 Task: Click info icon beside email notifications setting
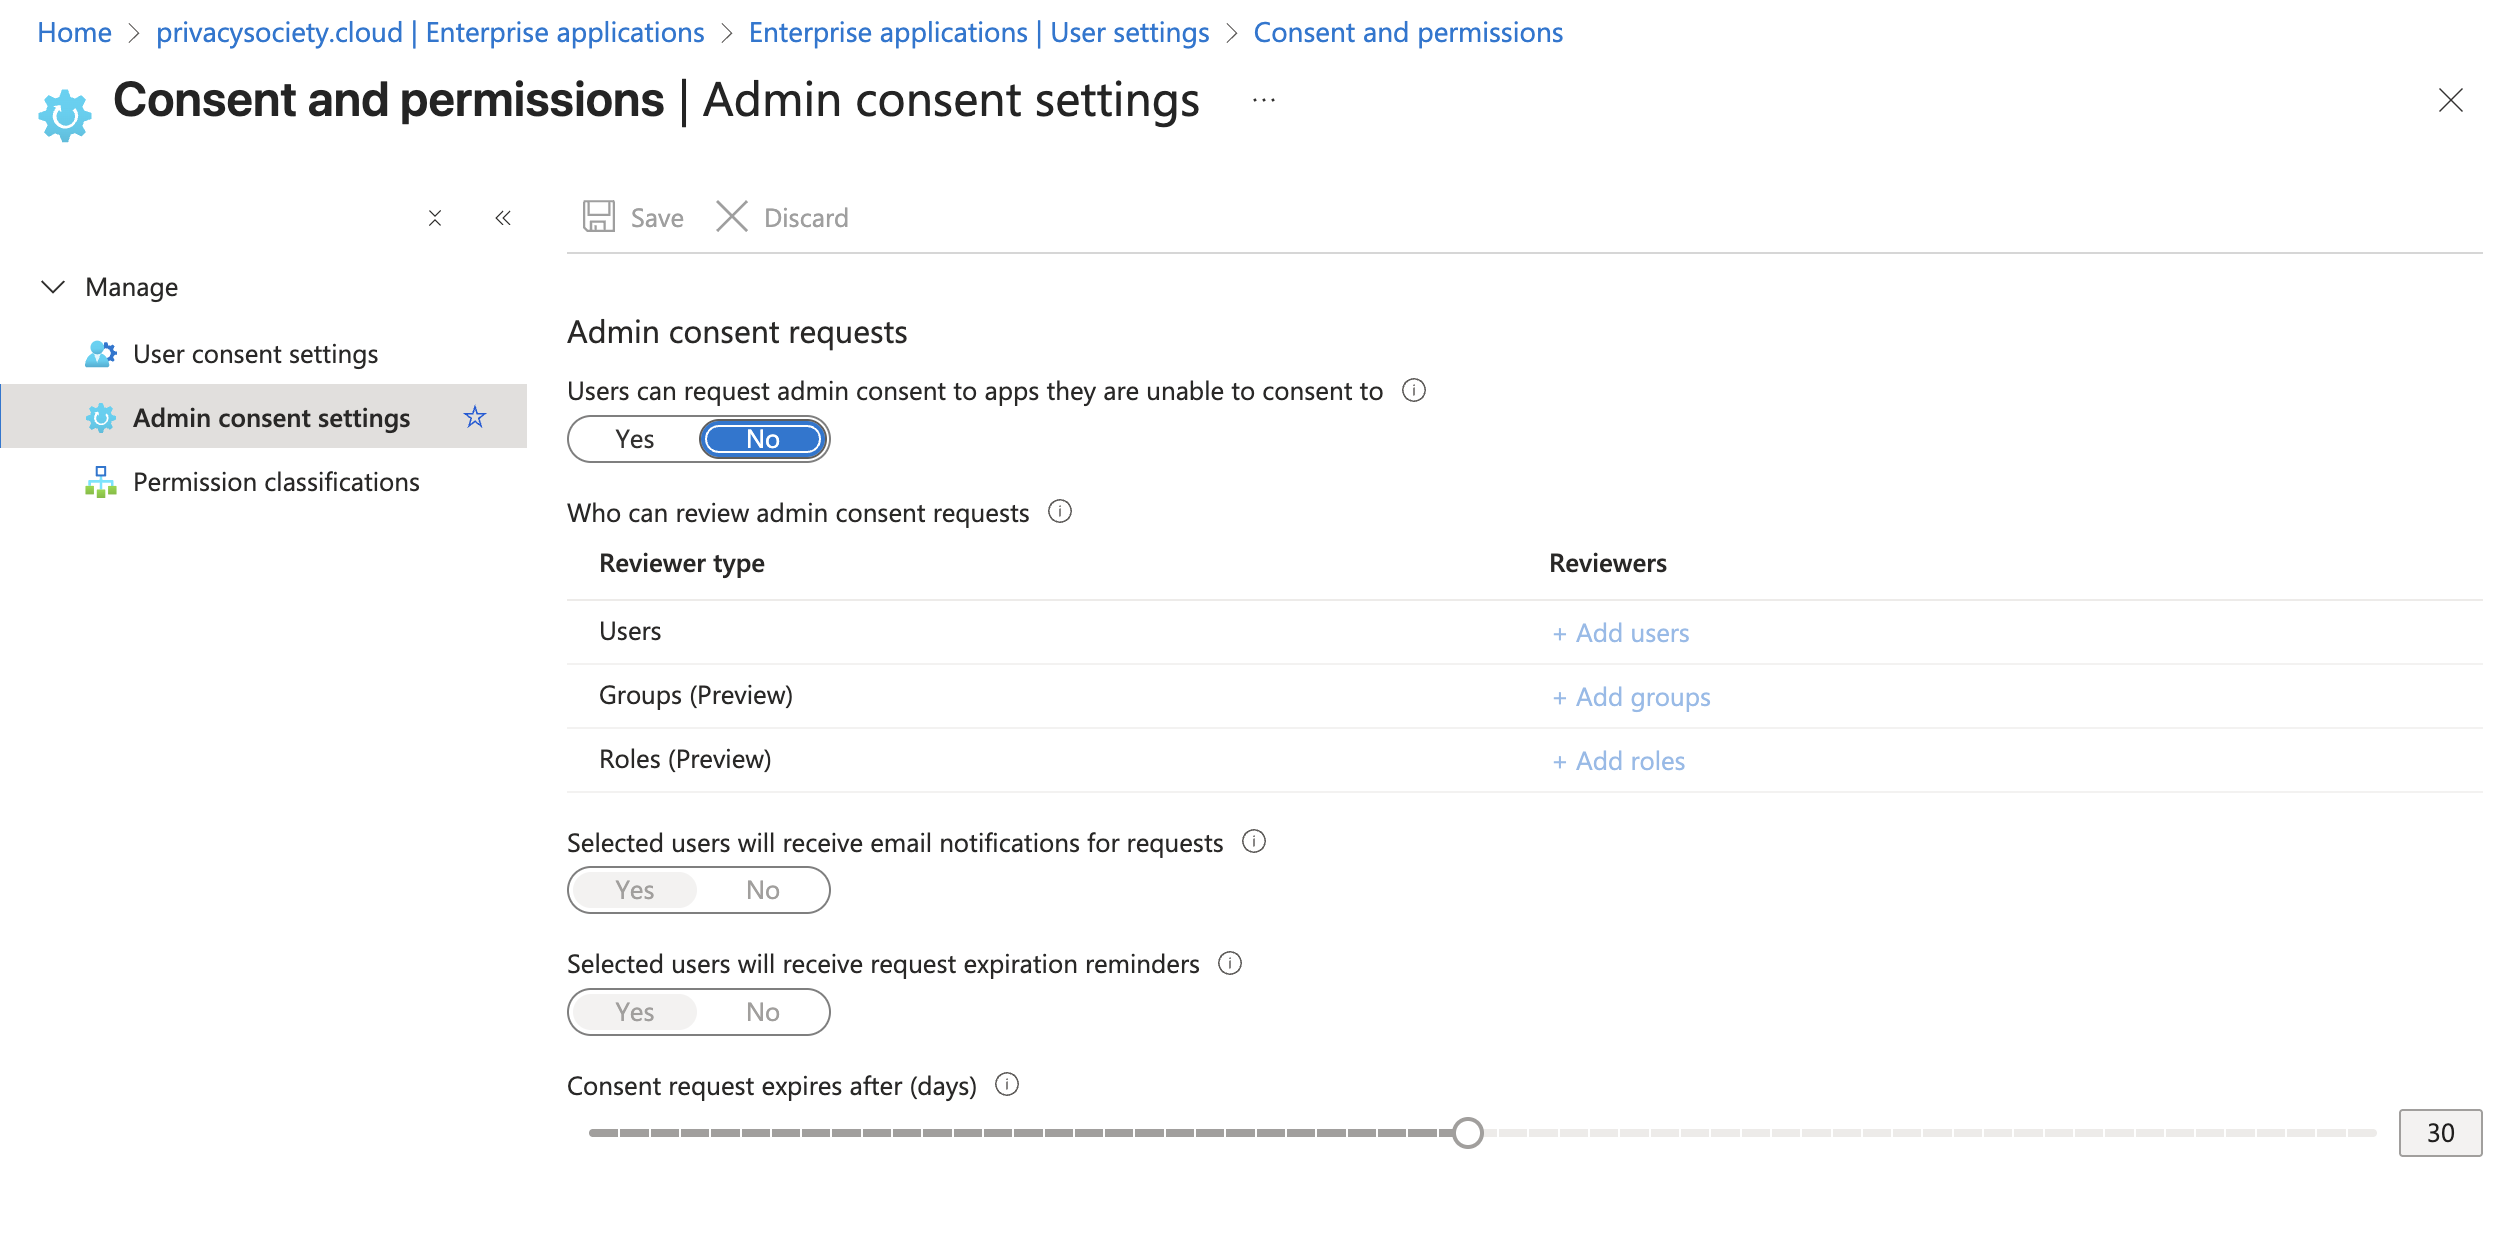pyautogui.click(x=1253, y=842)
